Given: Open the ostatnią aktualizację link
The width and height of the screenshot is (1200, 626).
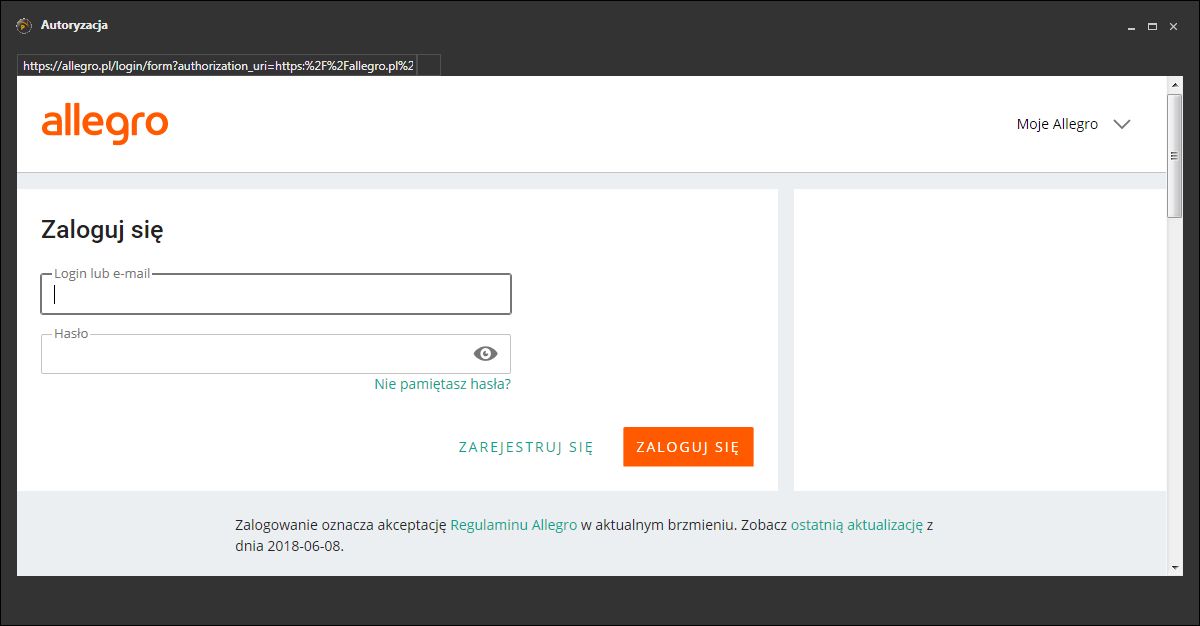Looking at the screenshot, I should (857, 525).
